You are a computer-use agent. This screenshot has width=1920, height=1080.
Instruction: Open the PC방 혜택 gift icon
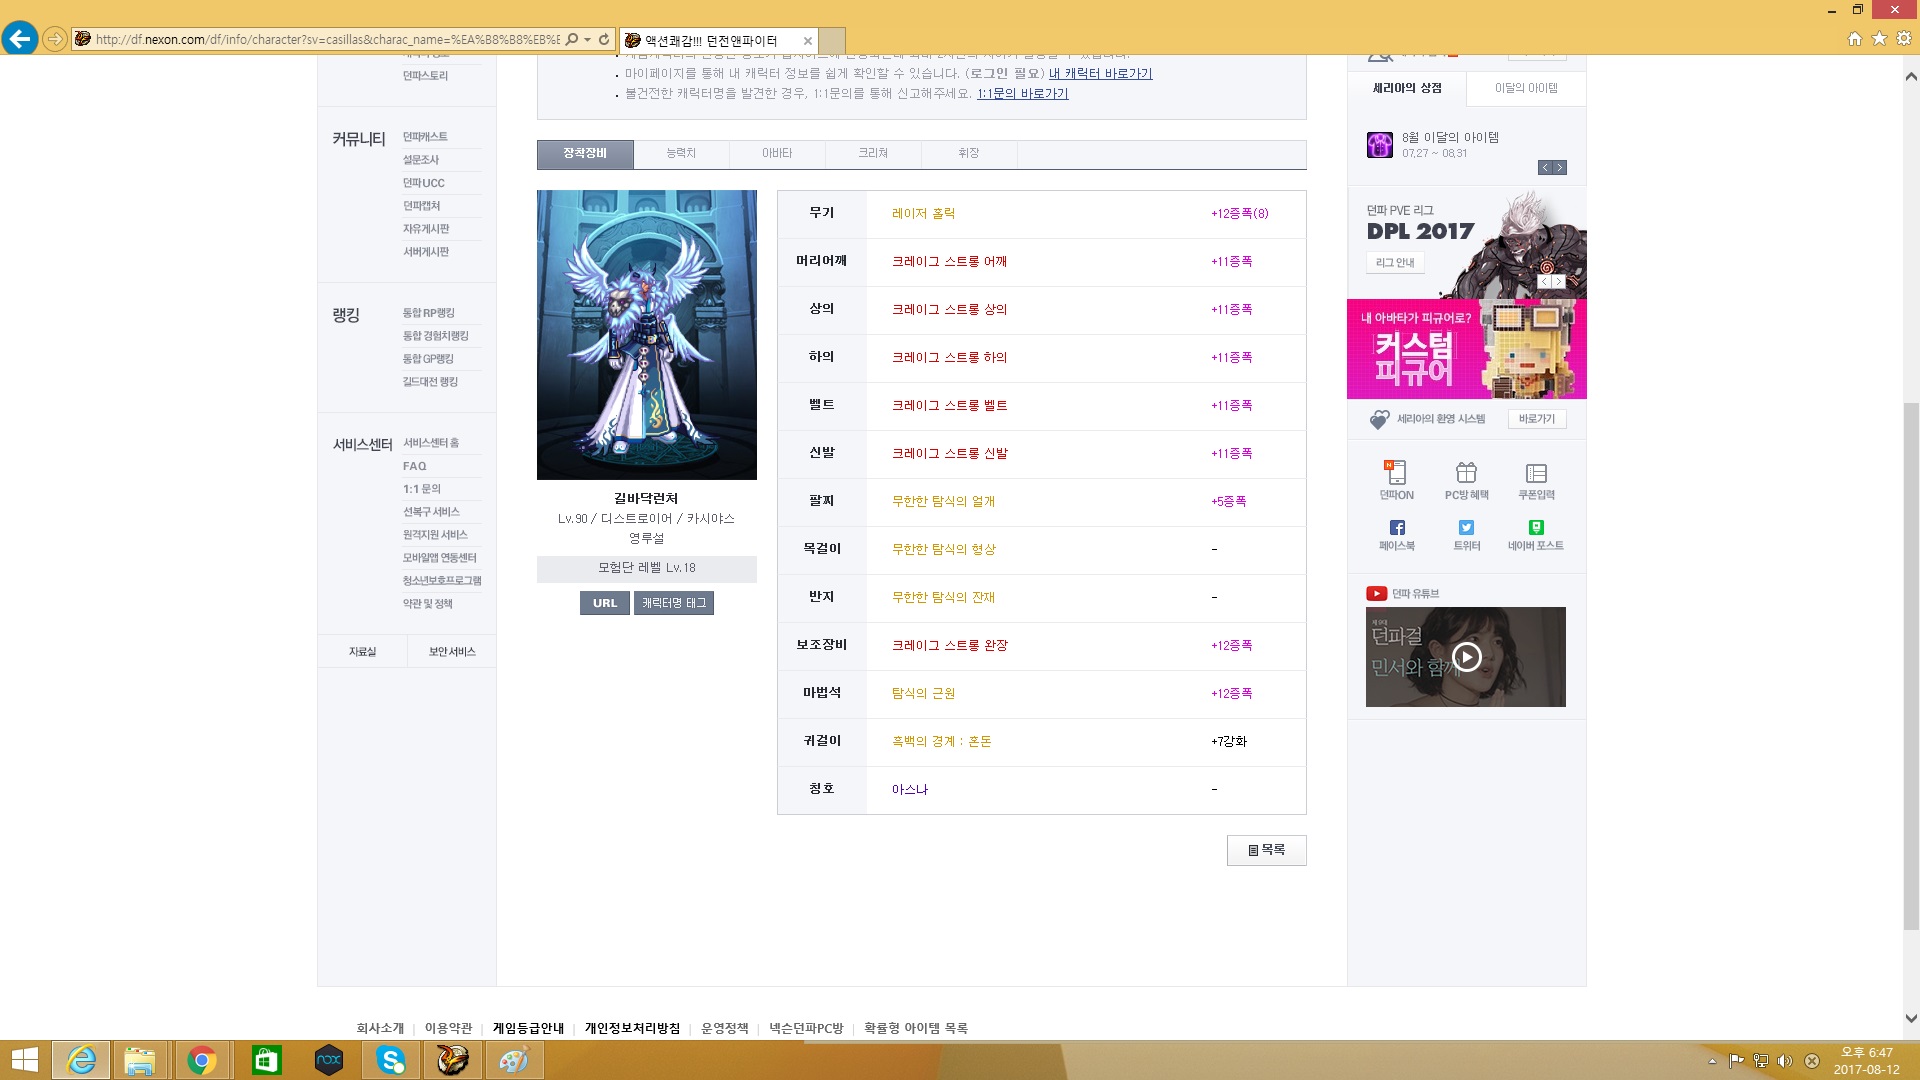(1466, 473)
